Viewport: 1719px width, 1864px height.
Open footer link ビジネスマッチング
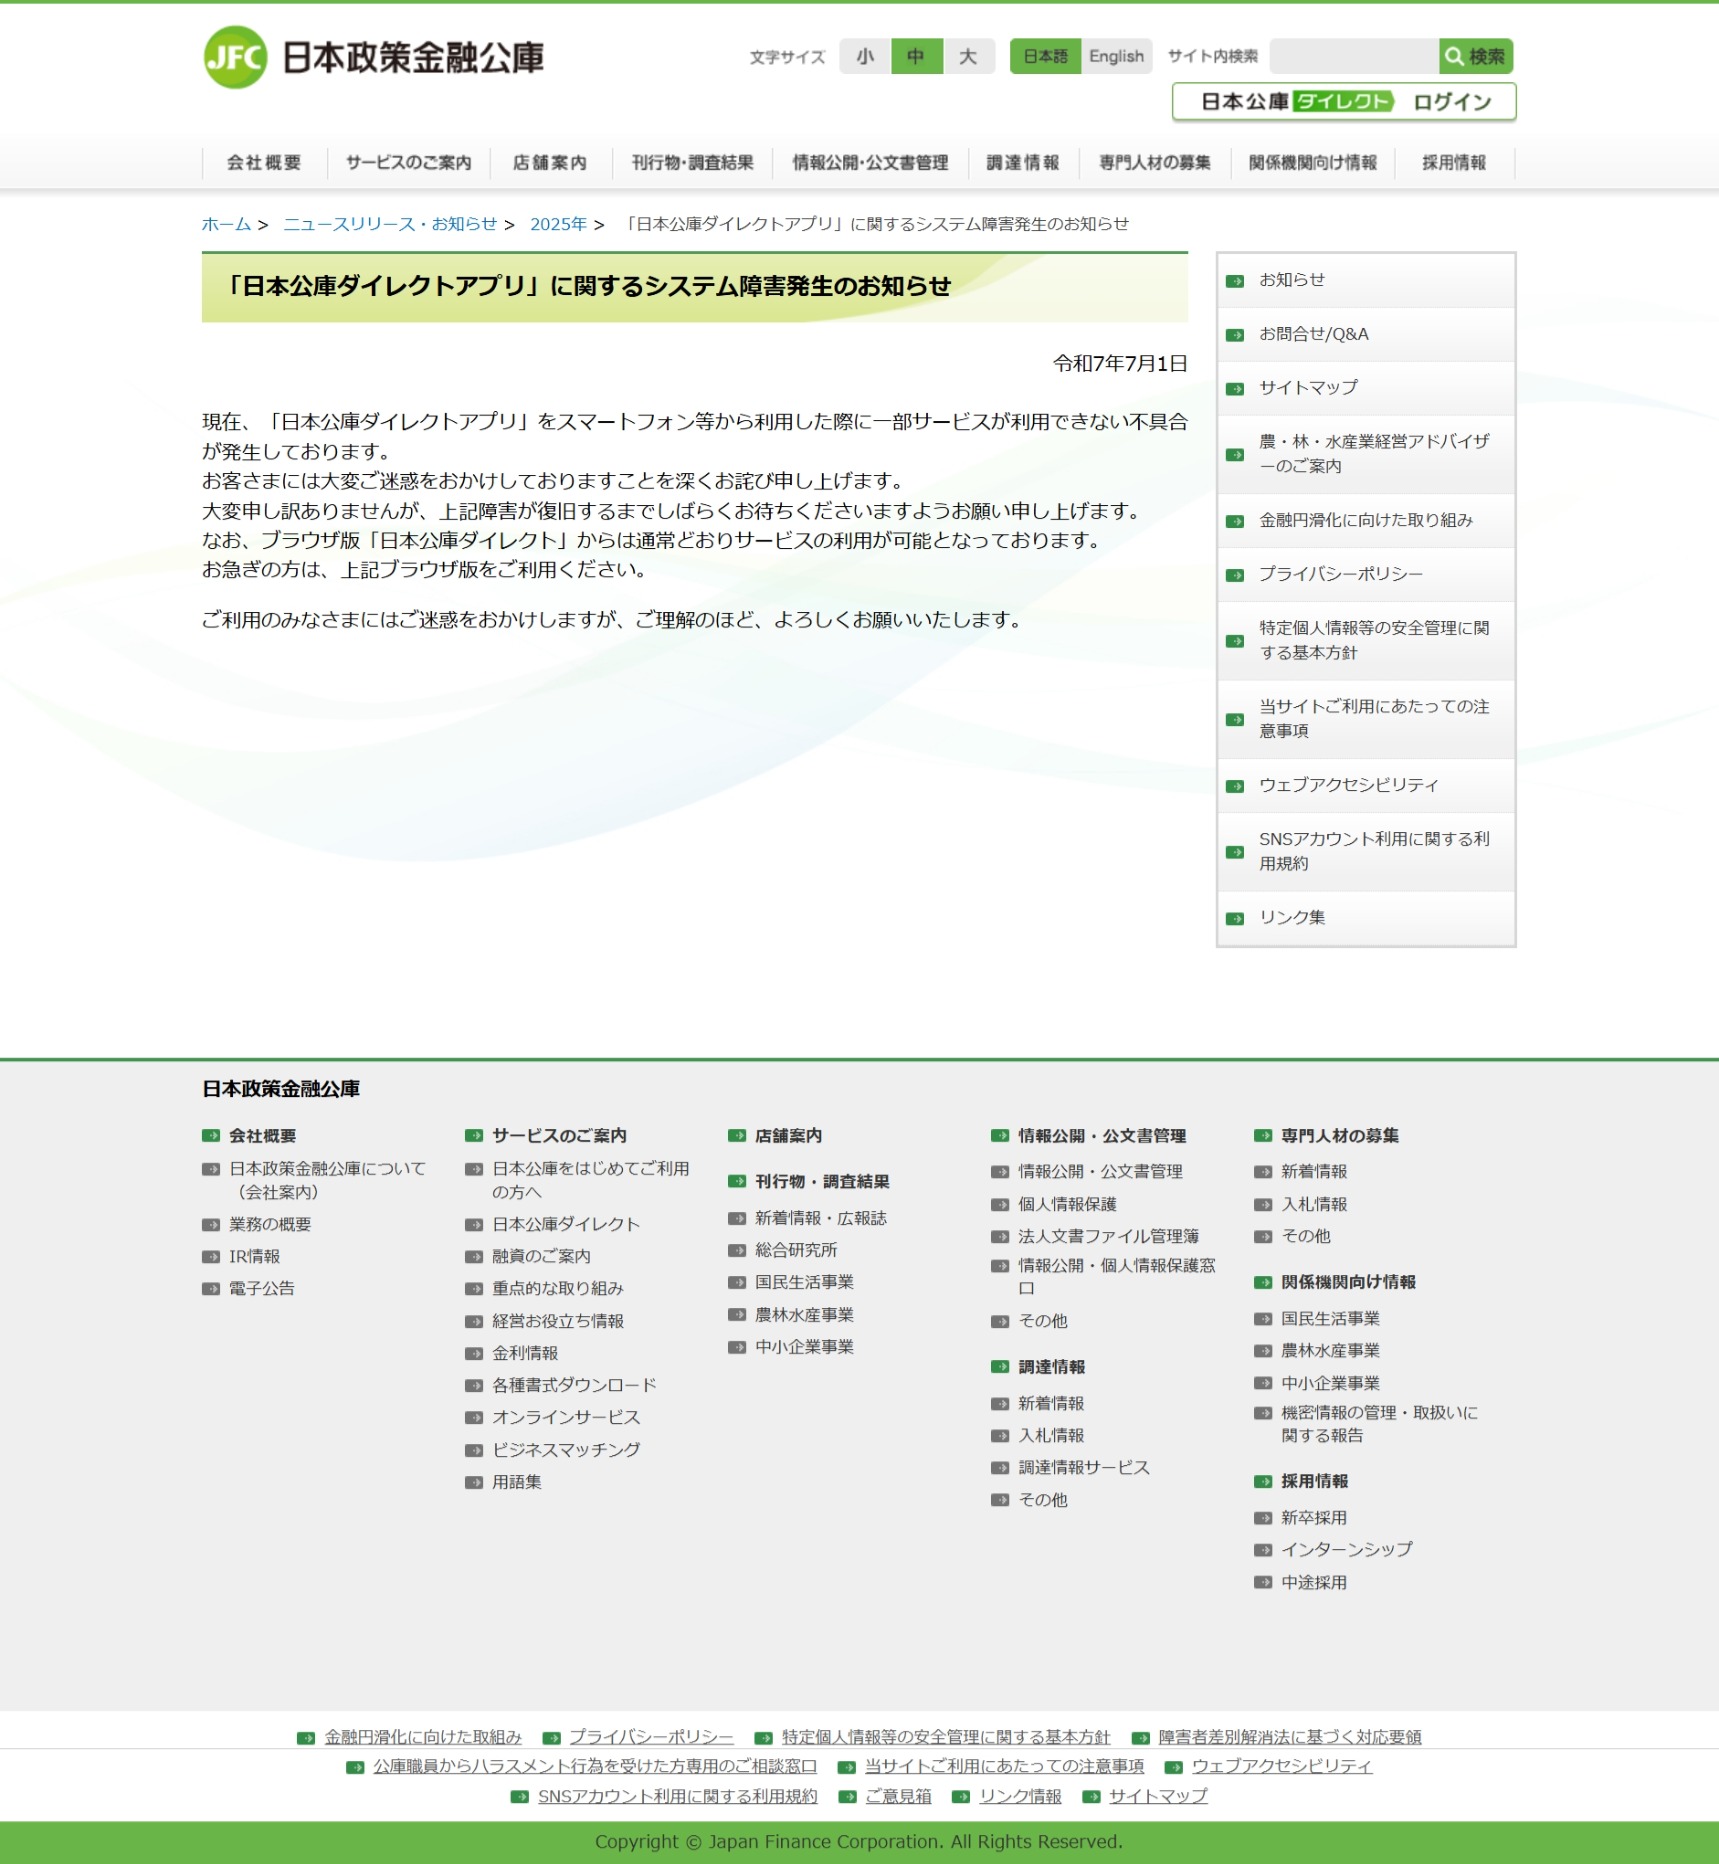coord(566,1449)
